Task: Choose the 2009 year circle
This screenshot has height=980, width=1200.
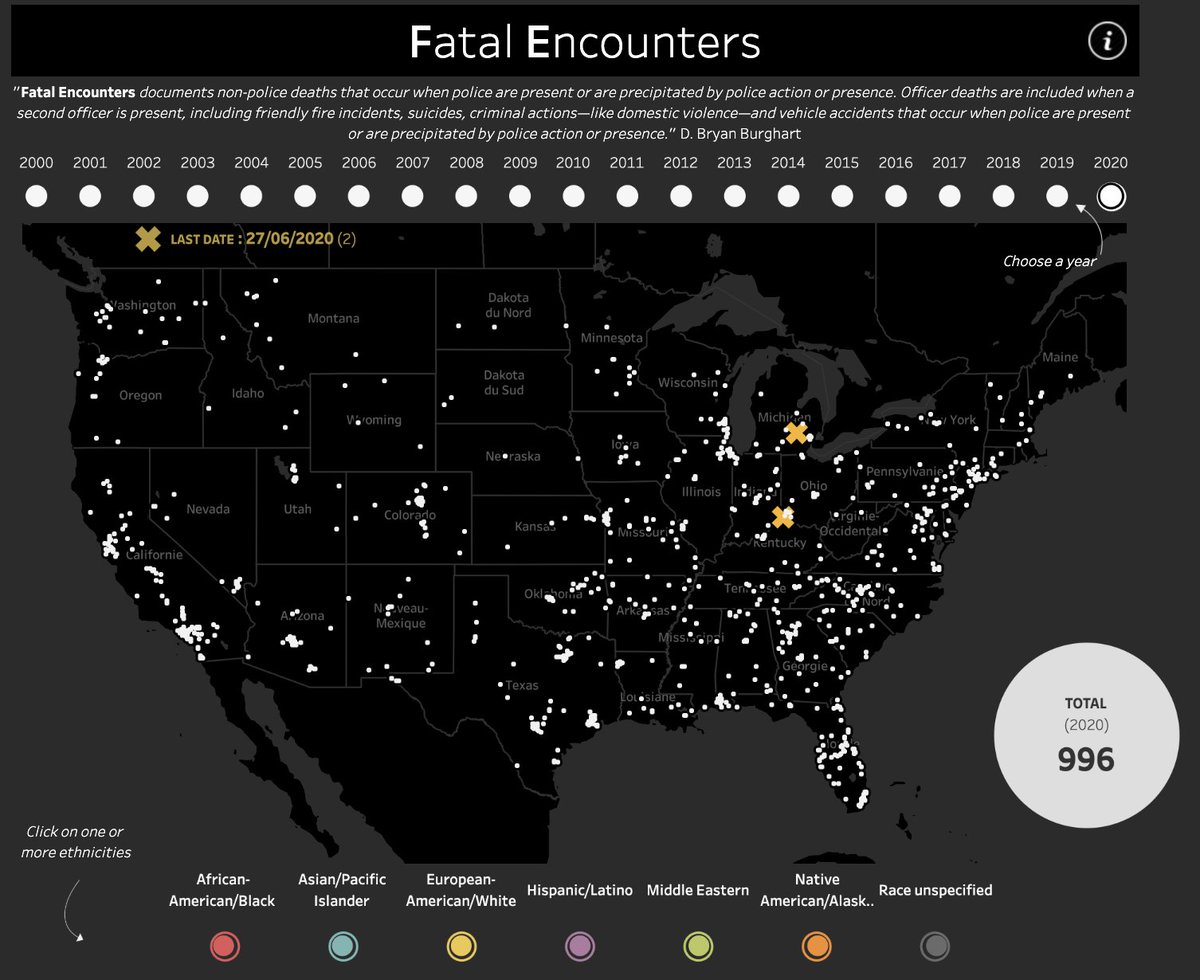Action: point(520,196)
